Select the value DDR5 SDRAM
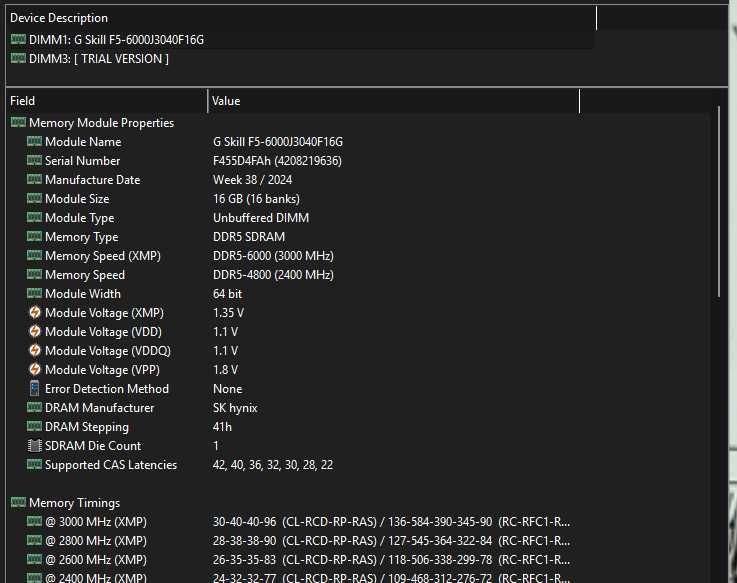The image size is (737, 583). tap(249, 236)
